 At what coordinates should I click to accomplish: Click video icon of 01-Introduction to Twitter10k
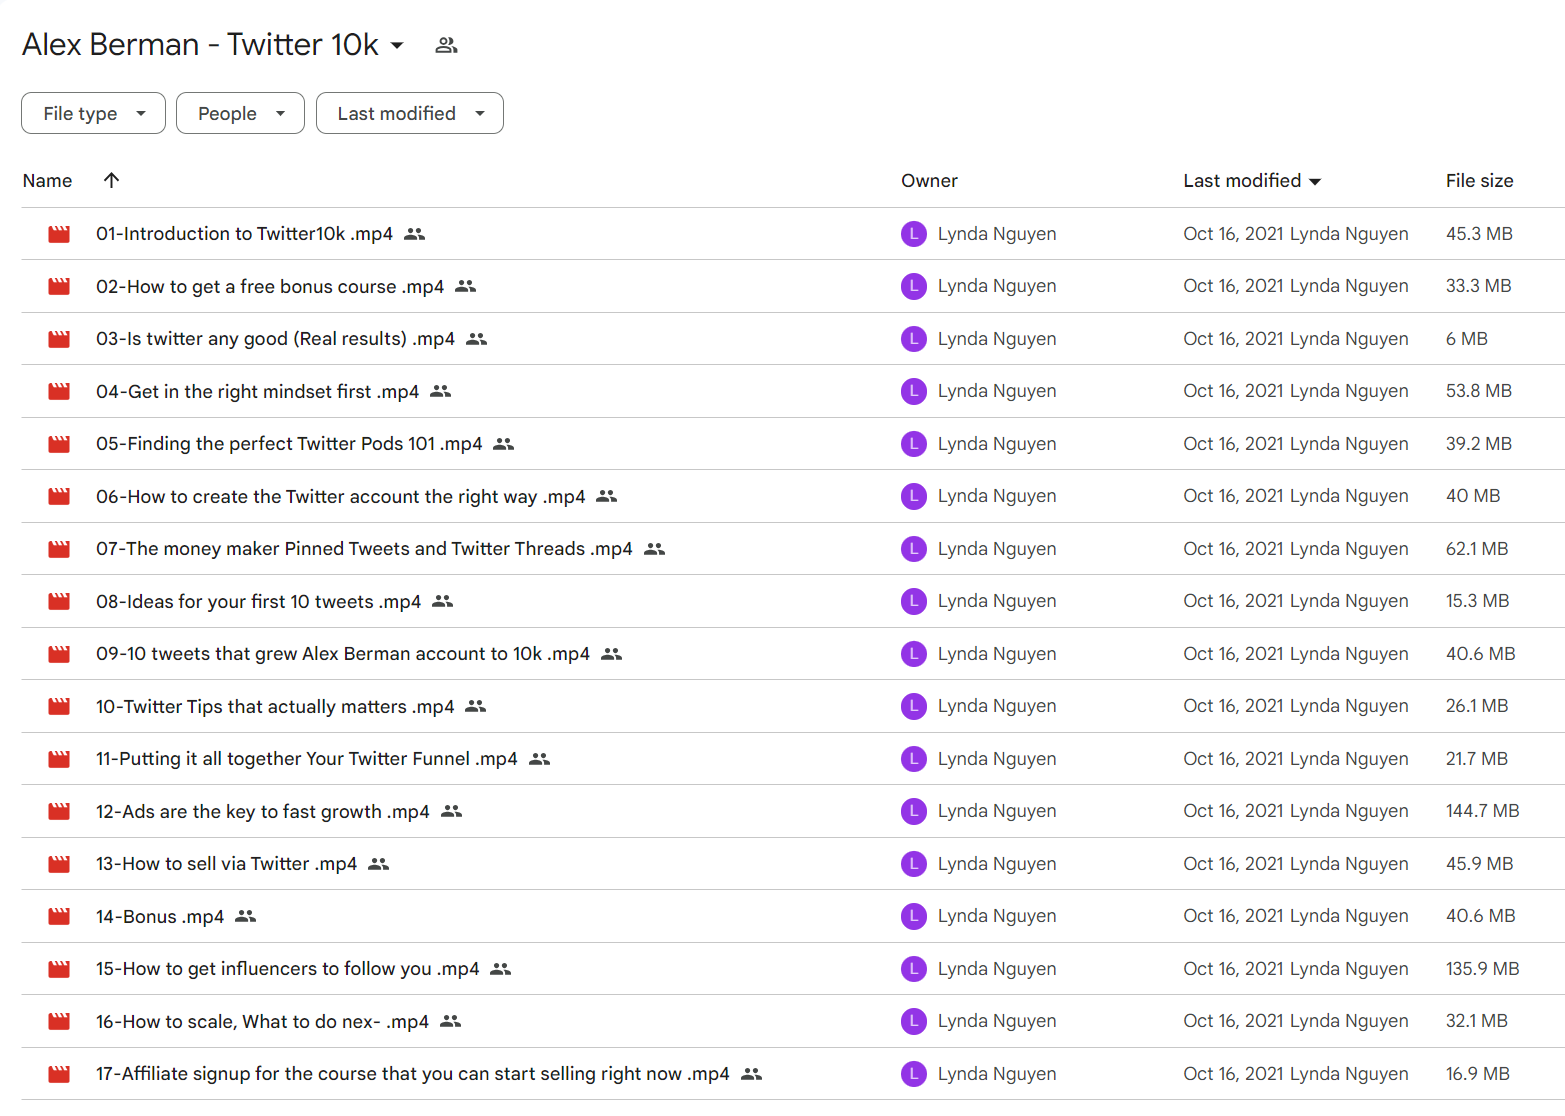tap(59, 234)
